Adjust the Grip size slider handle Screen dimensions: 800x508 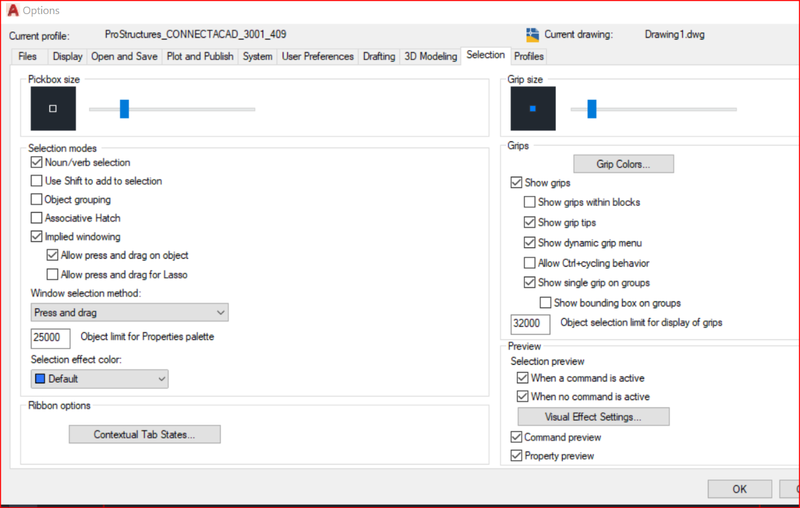(592, 109)
